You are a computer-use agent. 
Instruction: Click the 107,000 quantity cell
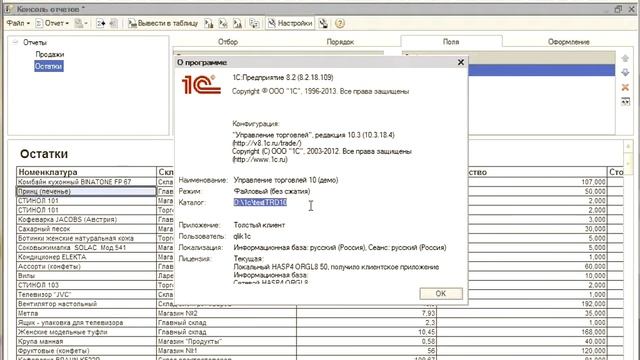[537, 182]
